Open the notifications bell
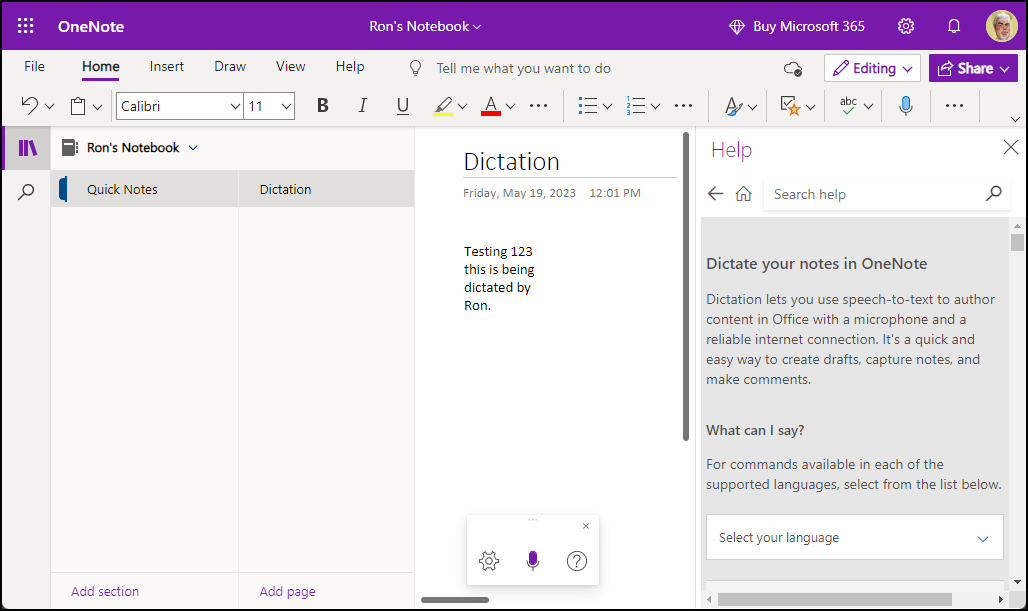The image size is (1028, 611). pos(954,26)
